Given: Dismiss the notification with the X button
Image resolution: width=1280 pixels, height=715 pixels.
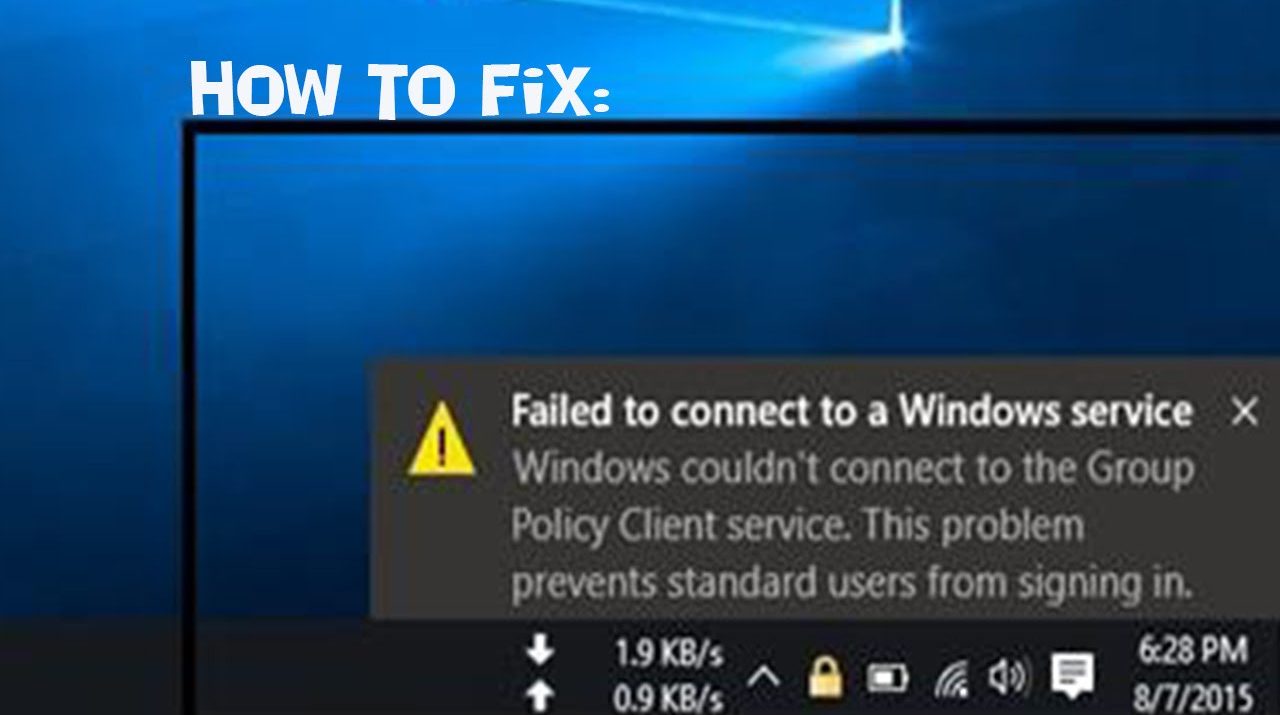Looking at the screenshot, I should (1244, 411).
